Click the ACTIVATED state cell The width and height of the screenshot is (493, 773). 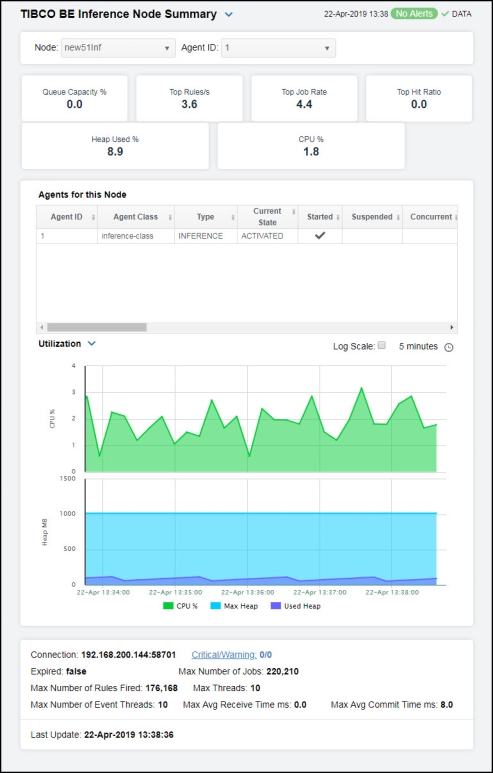point(268,236)
